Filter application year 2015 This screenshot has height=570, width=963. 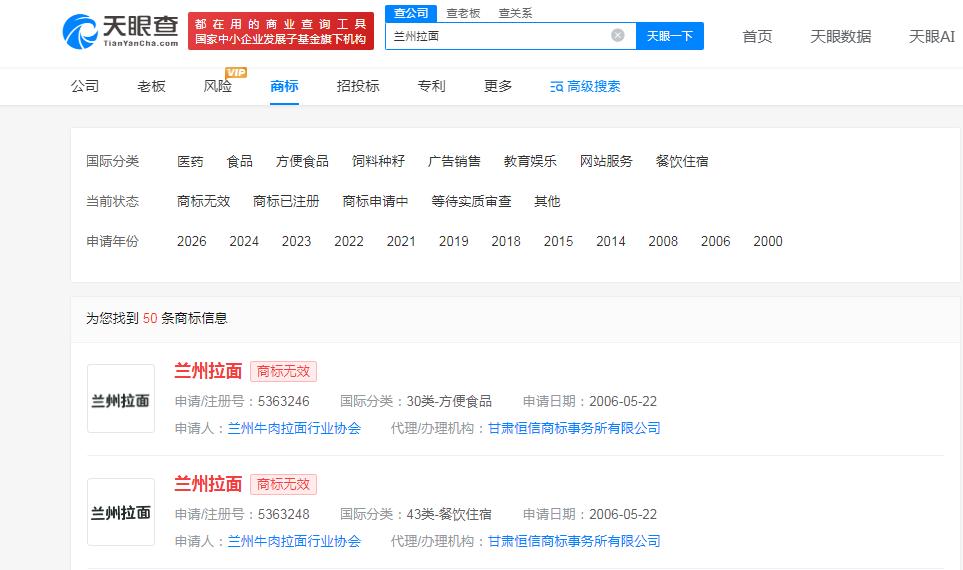coord(558,241)
